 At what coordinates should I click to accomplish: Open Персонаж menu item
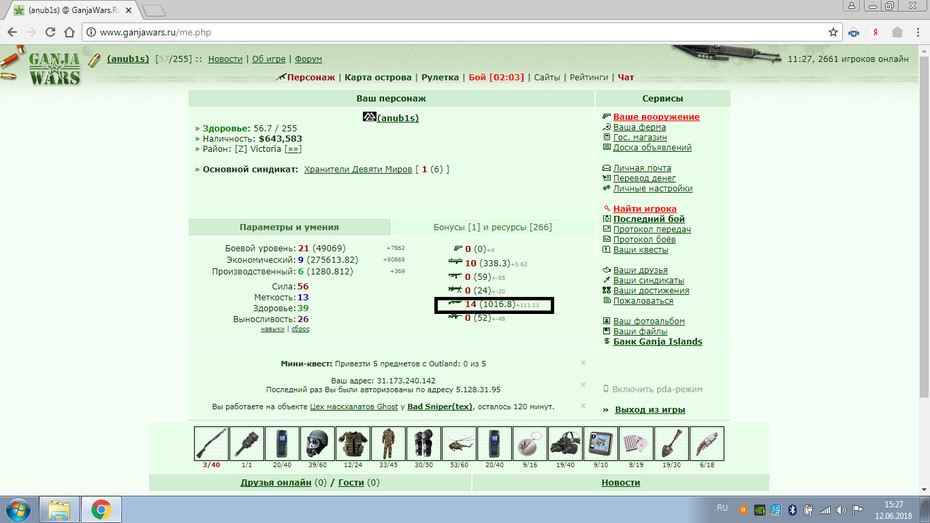(311, 77)
